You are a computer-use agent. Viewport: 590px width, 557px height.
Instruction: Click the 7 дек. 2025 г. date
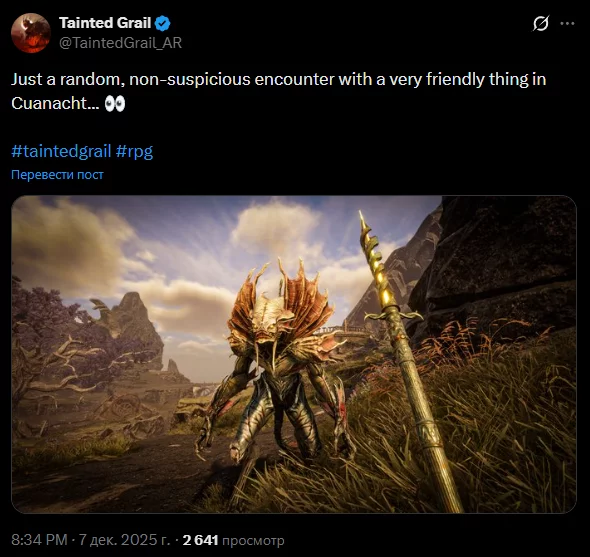coord(124,540)
